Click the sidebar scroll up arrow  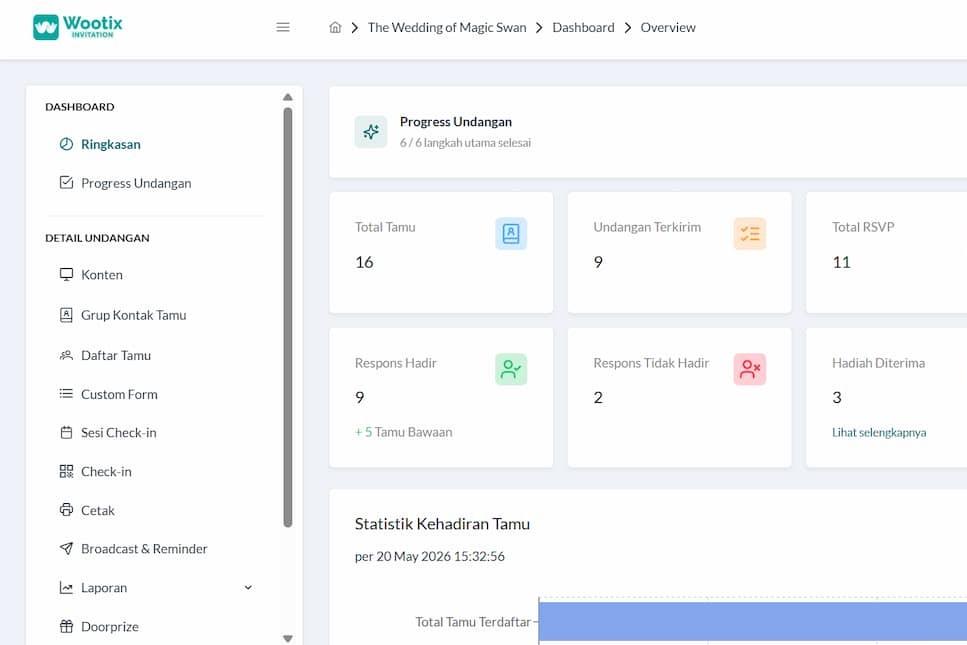pos(287,97)
